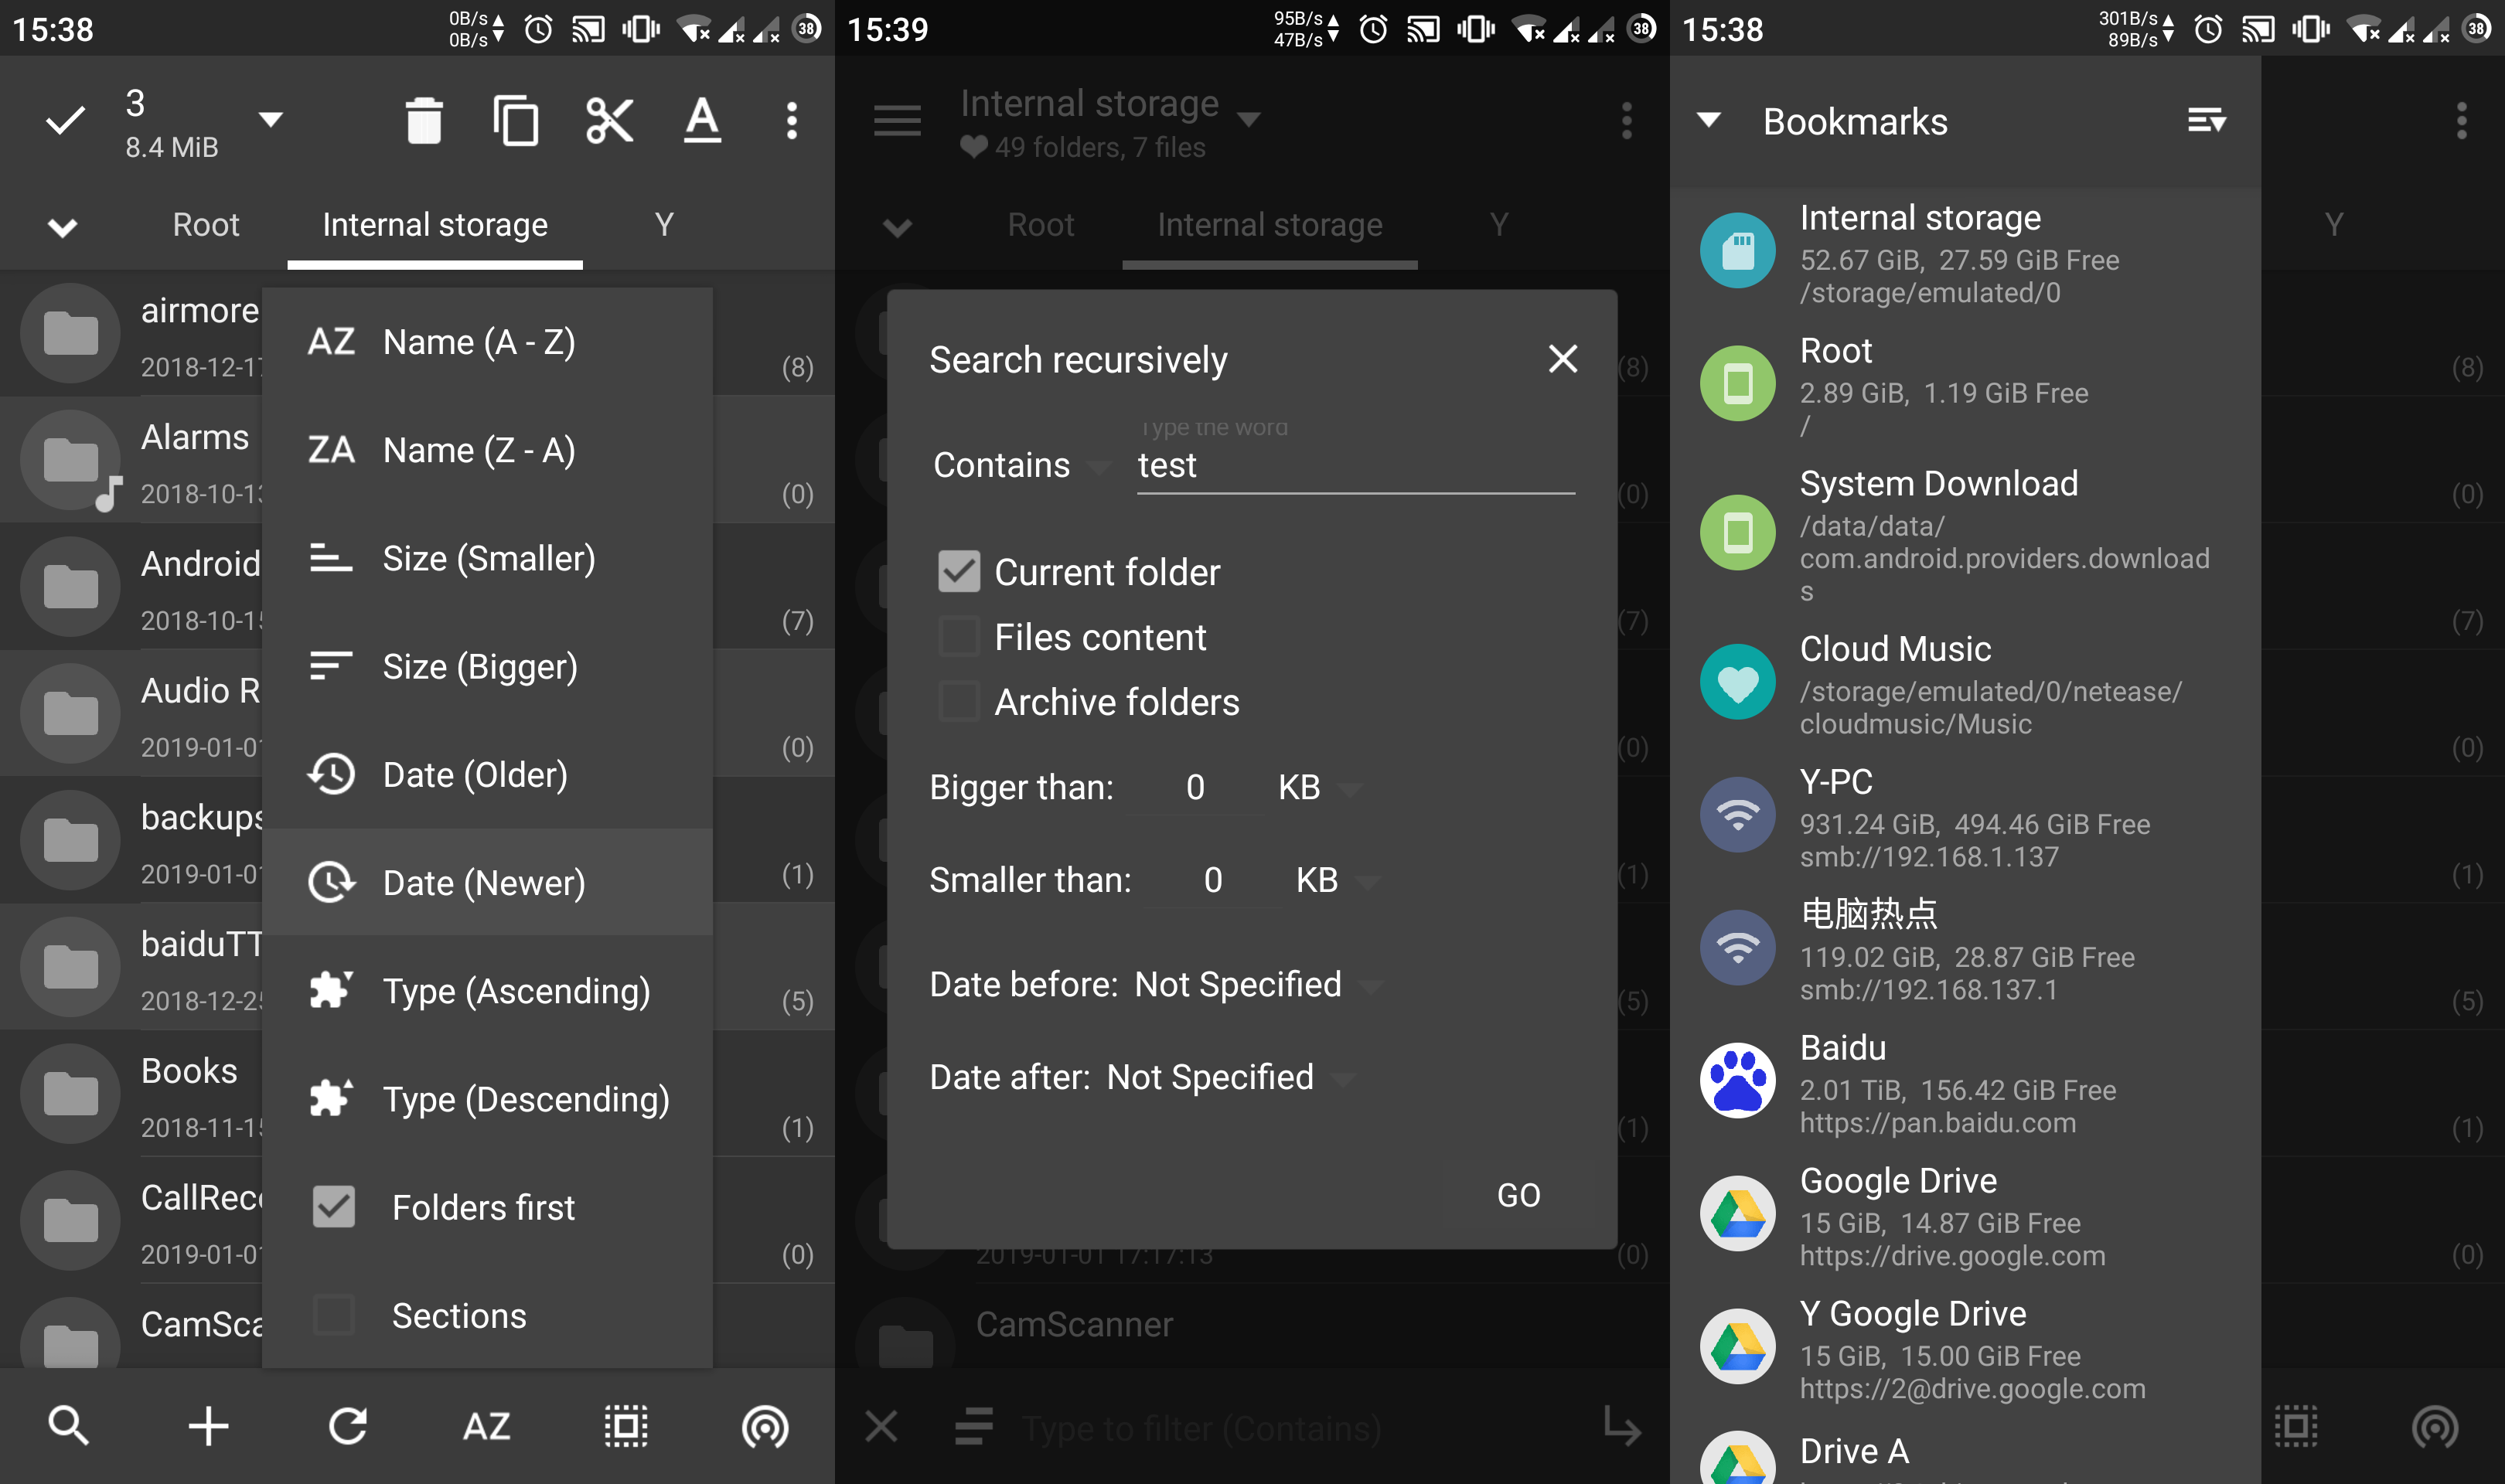Click the plus new item icon
The image size is (2505, 1484).
point(208,1425)
